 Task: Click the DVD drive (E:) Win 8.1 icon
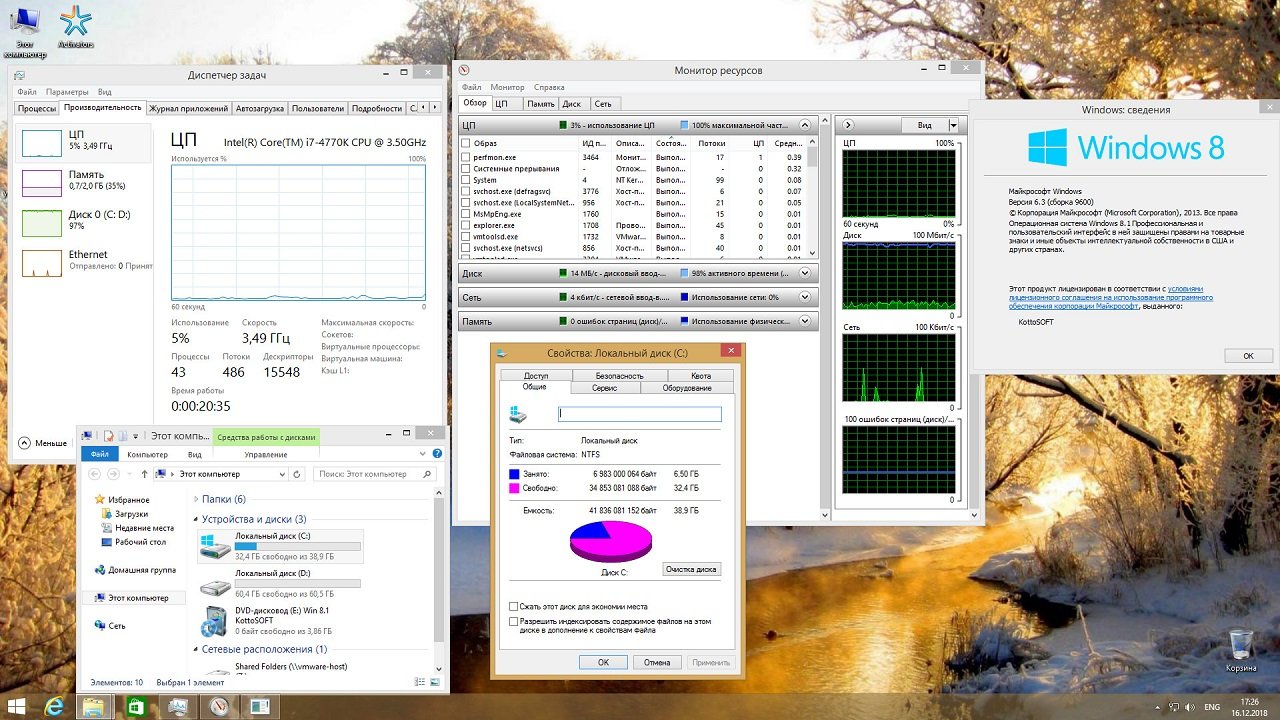click(x=214, y=620)
